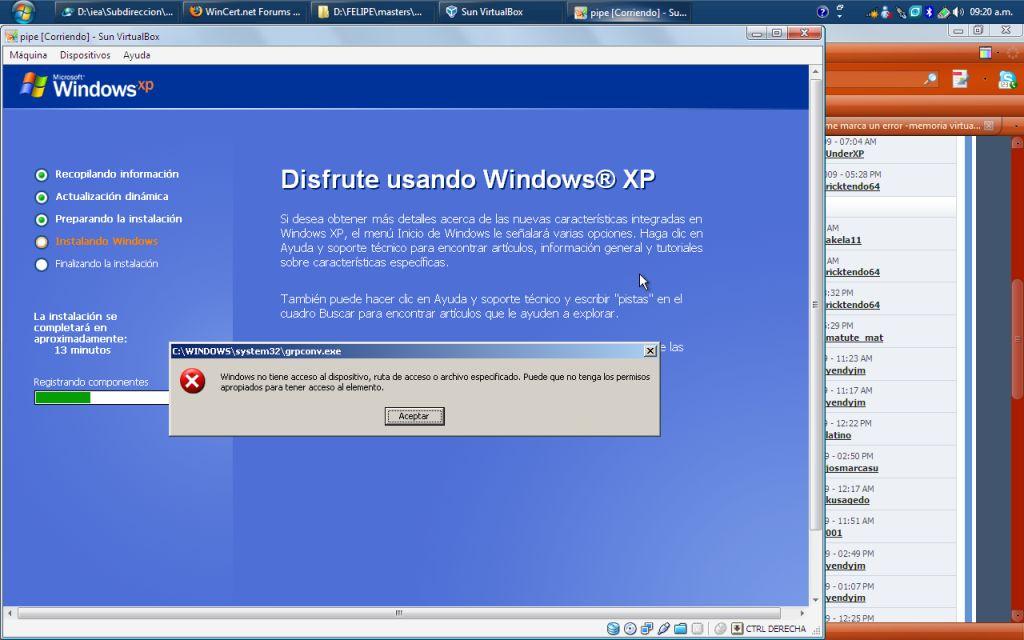Close the grpconv.exe error dialog

[650, 351]
